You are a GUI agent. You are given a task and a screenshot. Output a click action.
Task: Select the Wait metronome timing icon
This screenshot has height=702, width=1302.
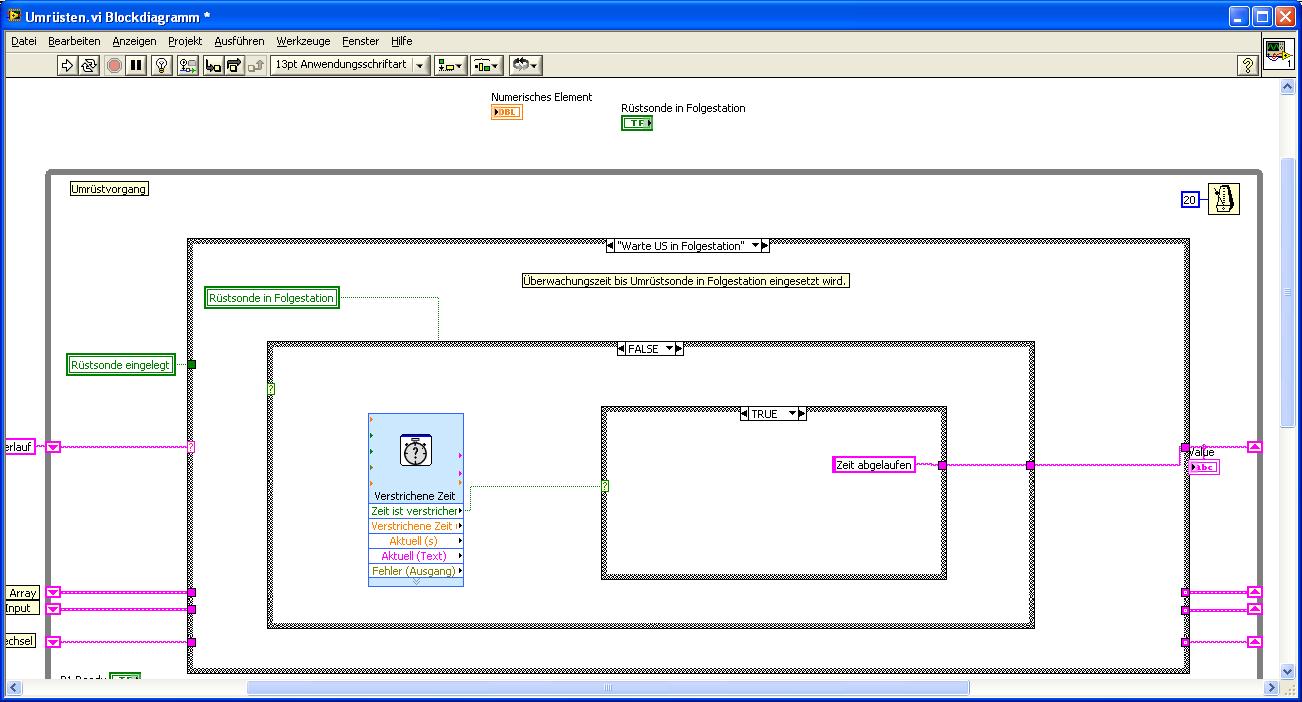pos(1224,199)
